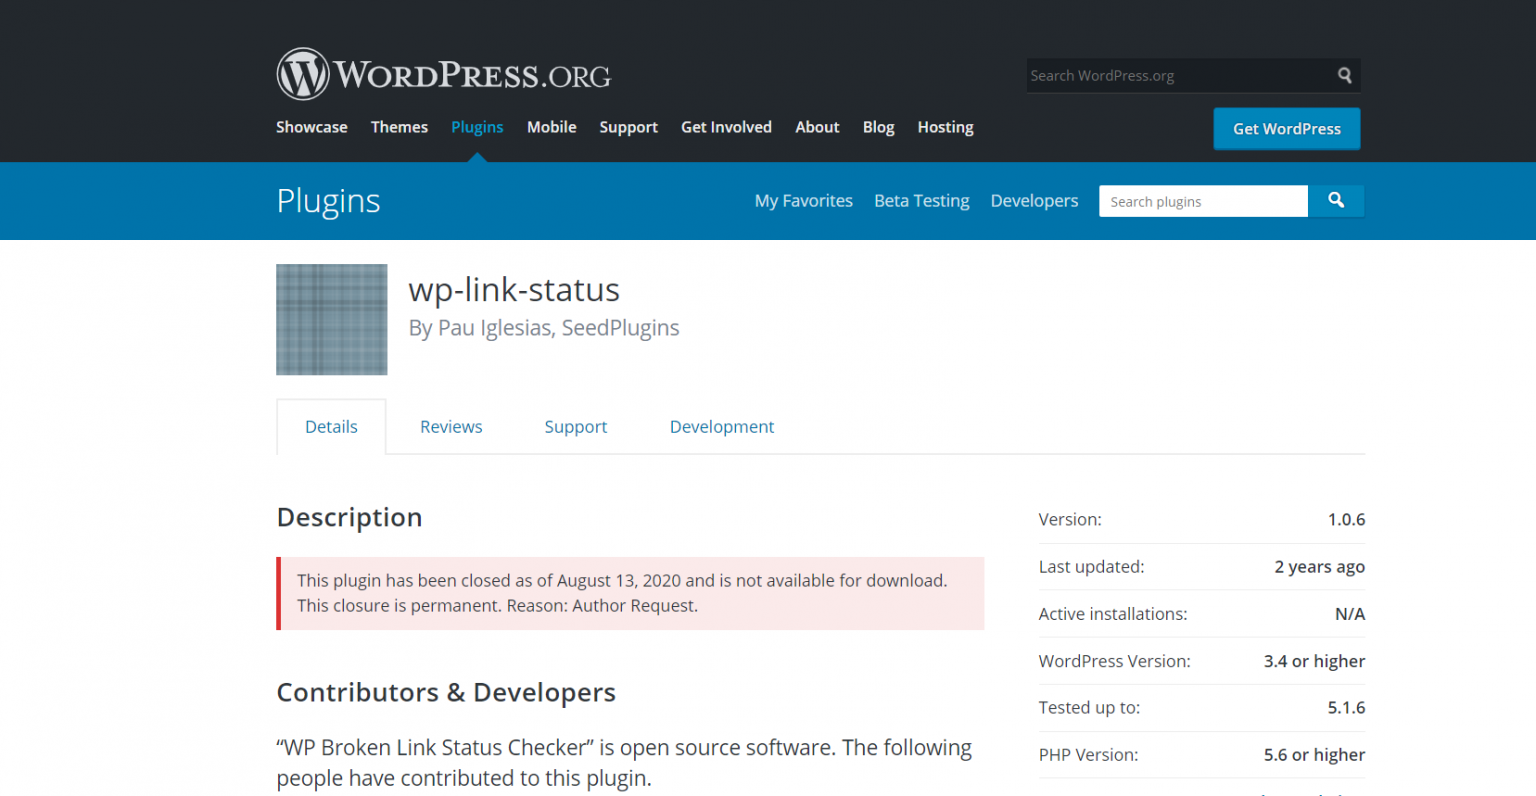The width and height of the screenshot is (1536, 796).
Task: Open the Showcase menu item
Action: click(x=311, y=127)
